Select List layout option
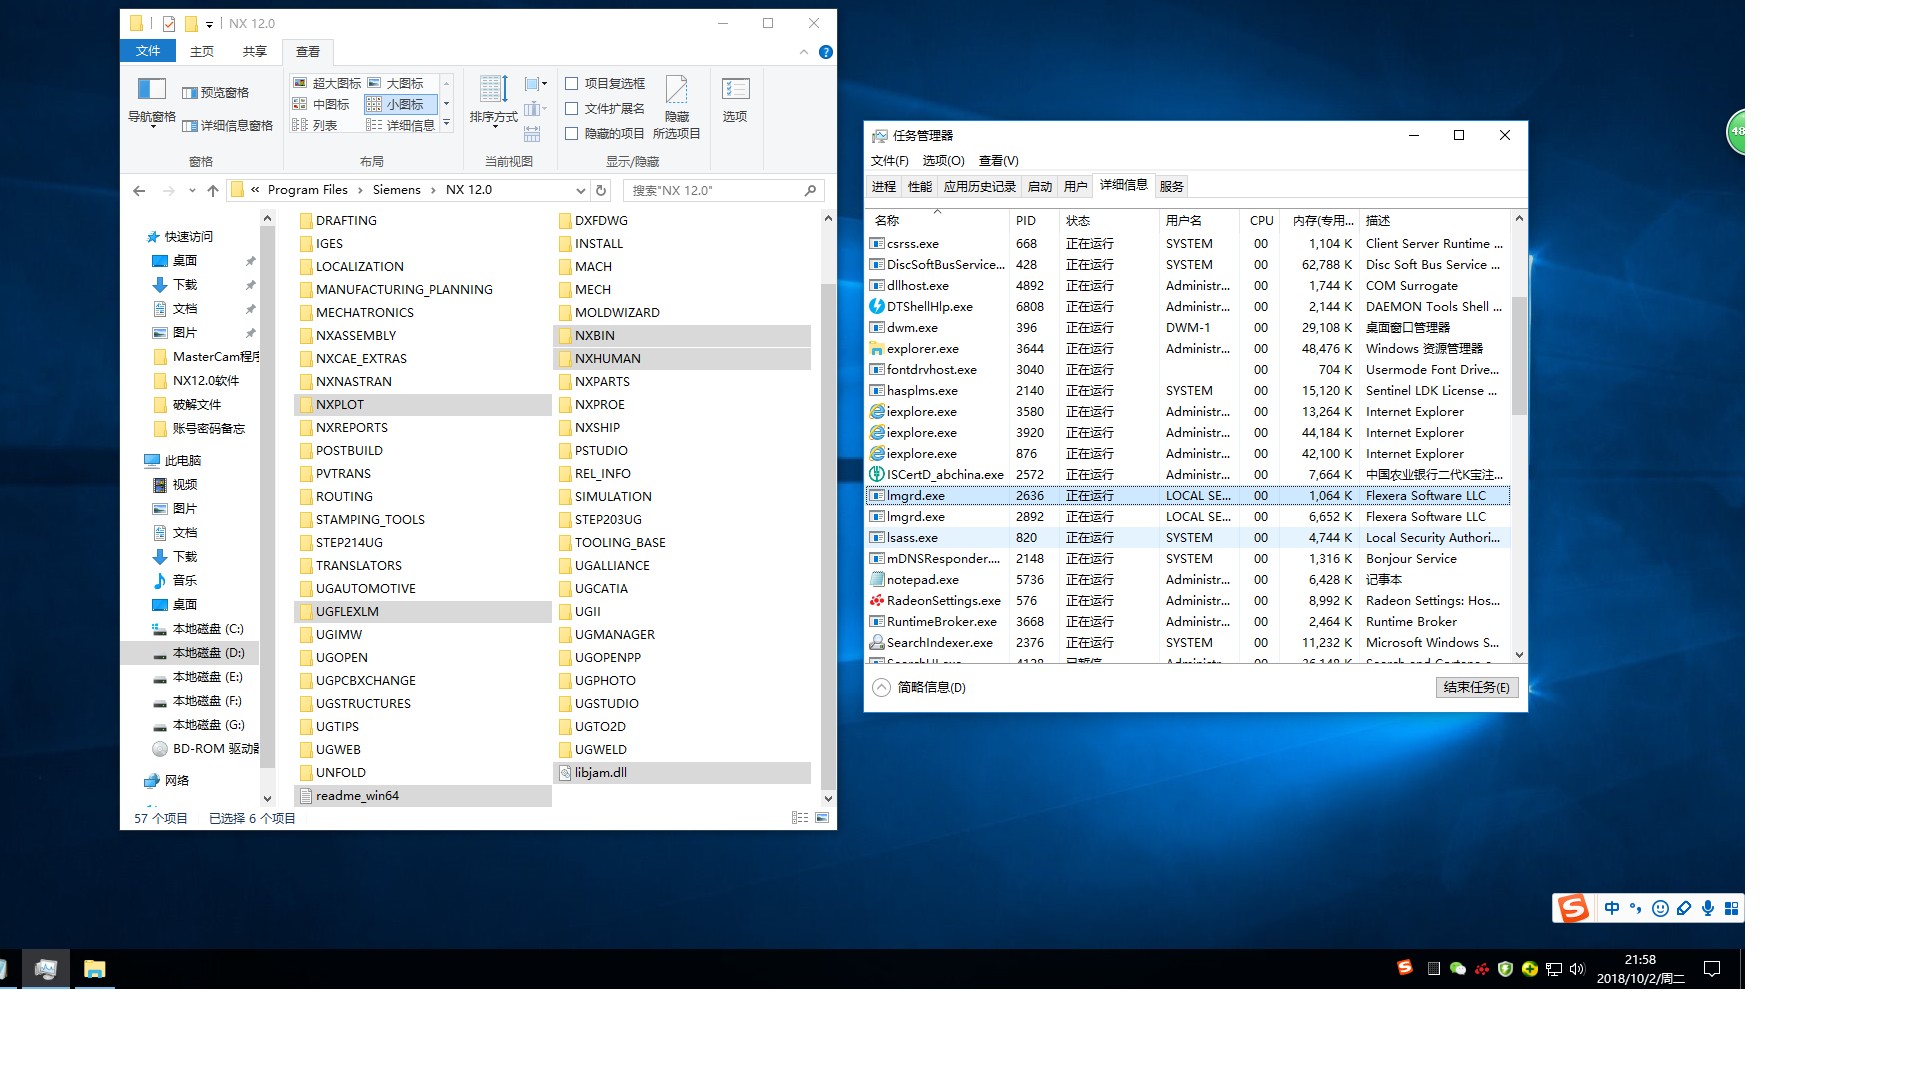The image size is (1920, 1080). click(315, 125)
